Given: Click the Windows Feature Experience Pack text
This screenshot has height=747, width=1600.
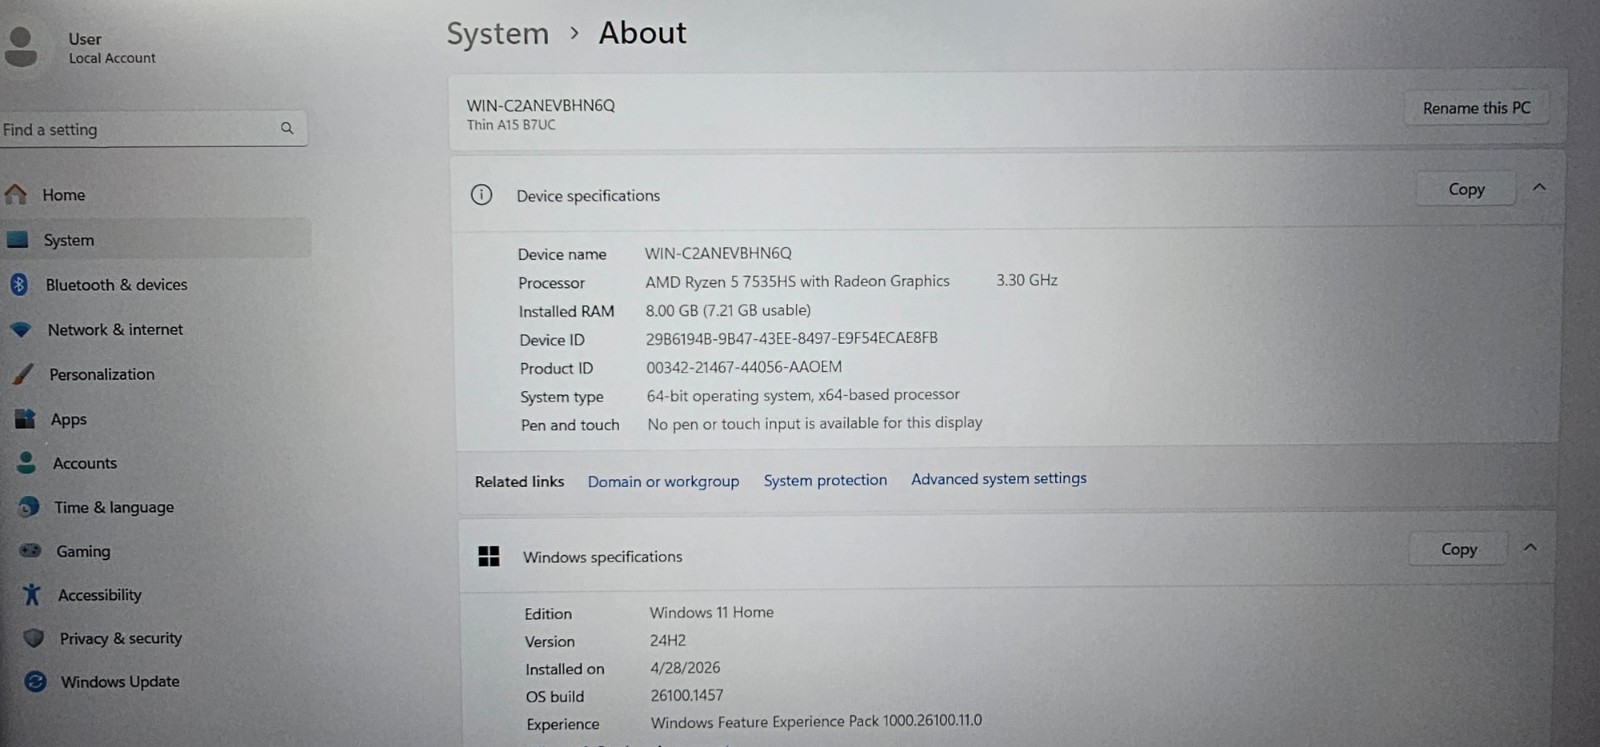Looking at the screenshot, I should [816, 721].
